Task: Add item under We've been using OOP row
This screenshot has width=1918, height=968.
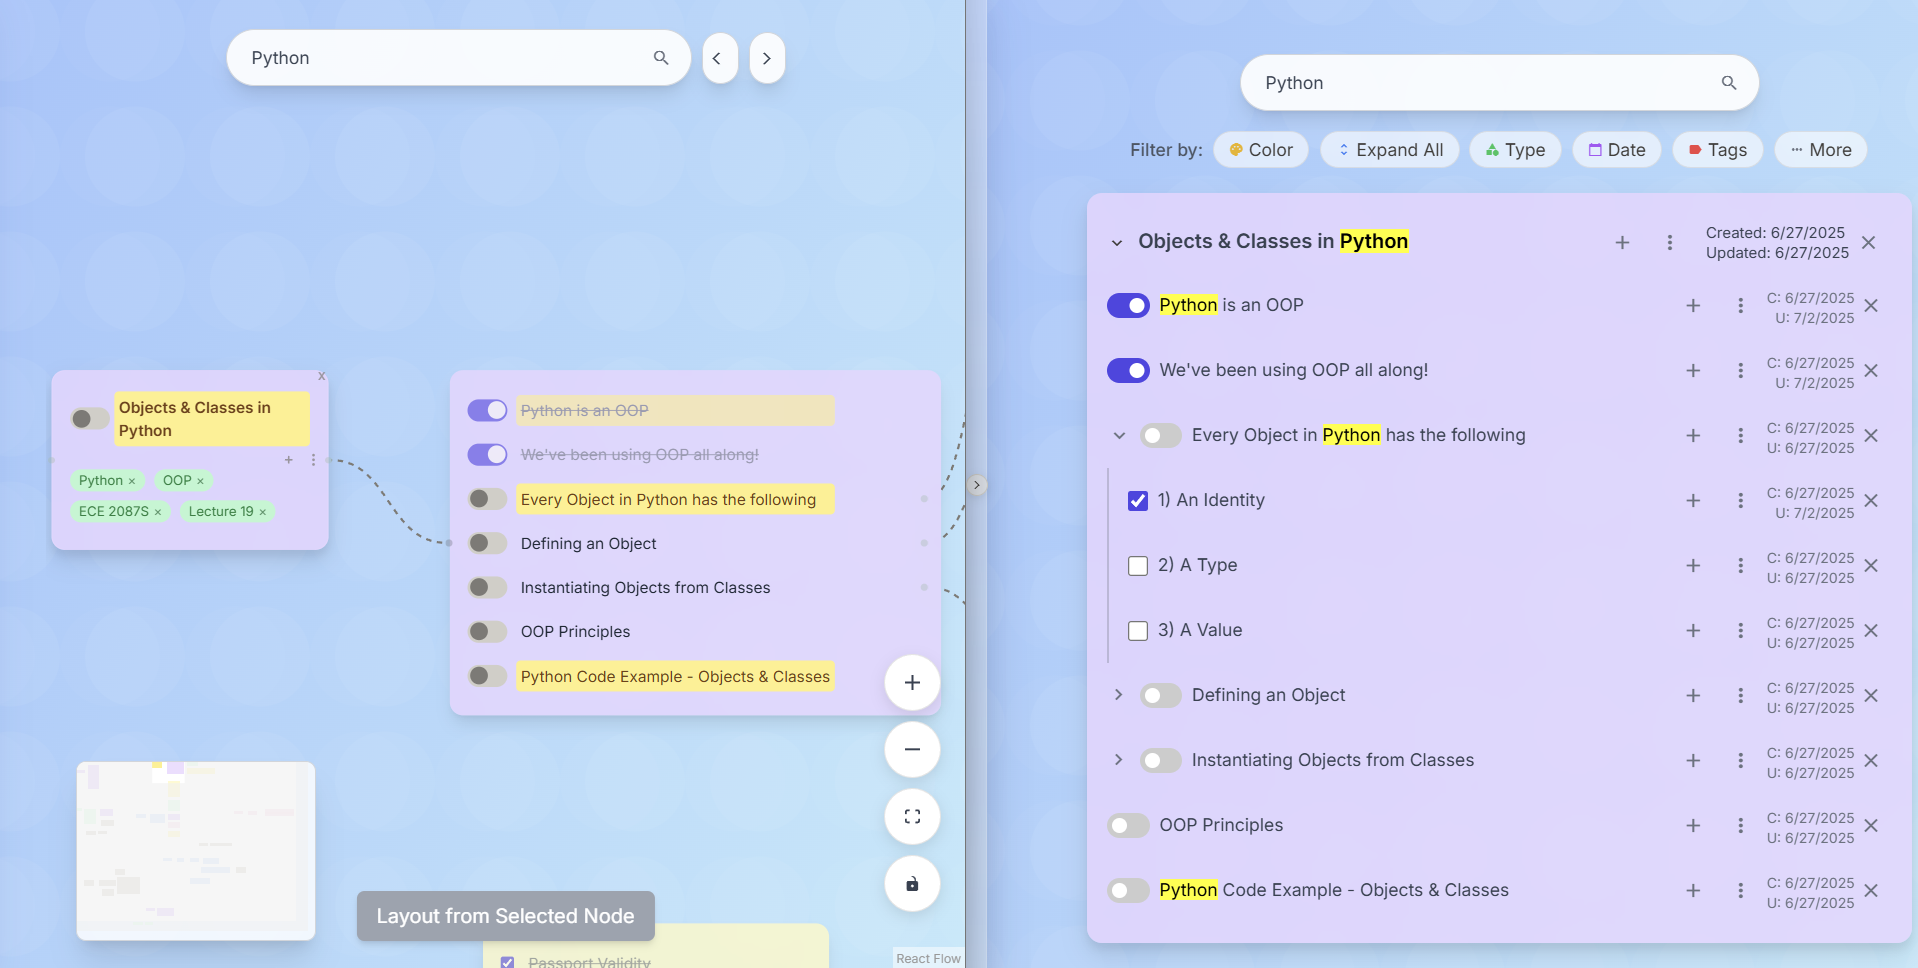Action: coord(1693,371)
